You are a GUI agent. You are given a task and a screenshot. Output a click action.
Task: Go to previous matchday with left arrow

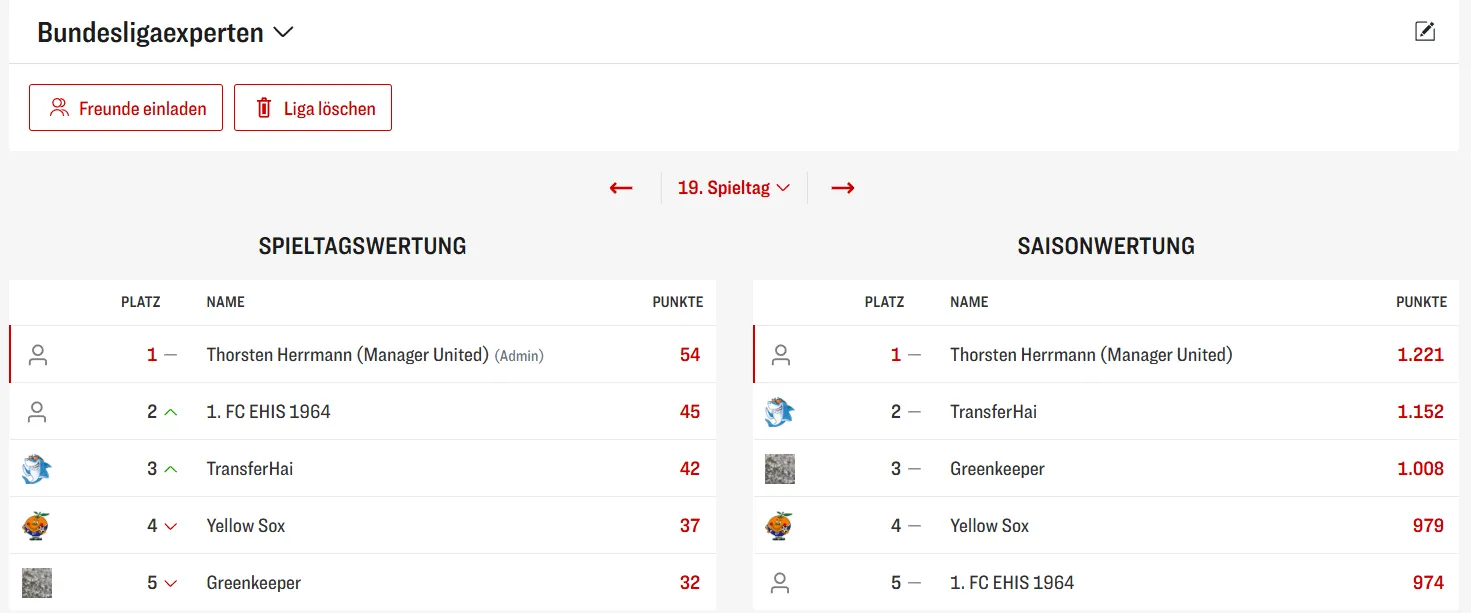click(621, 188)
